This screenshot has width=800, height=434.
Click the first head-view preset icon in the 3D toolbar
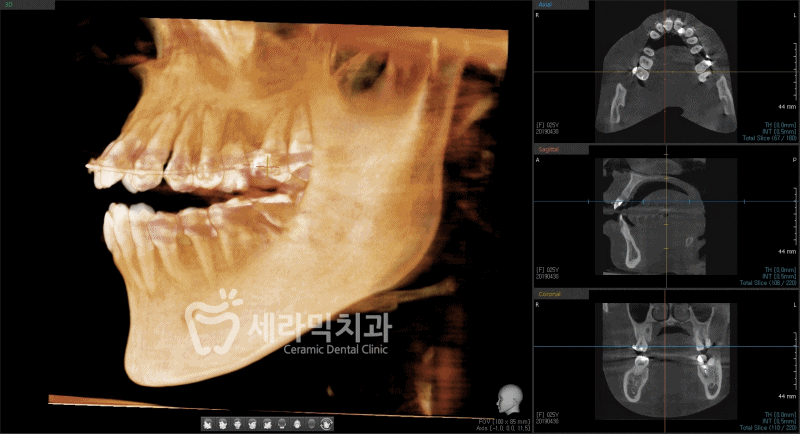(208, 424)
